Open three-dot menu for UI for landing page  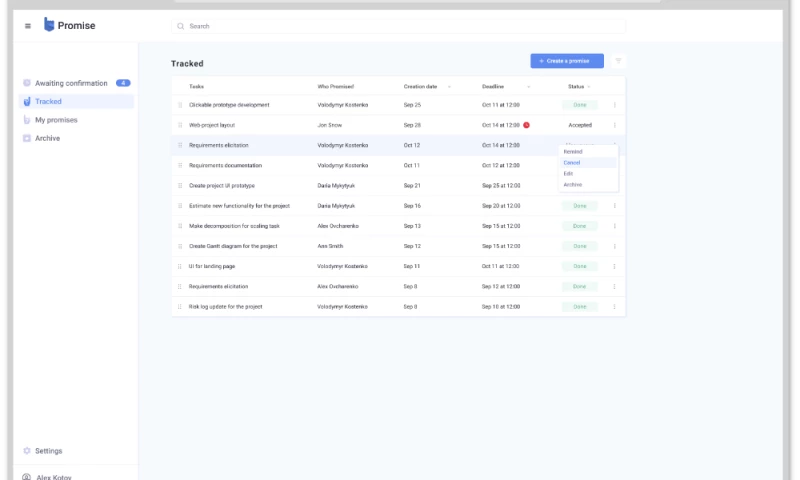[614, 266]
